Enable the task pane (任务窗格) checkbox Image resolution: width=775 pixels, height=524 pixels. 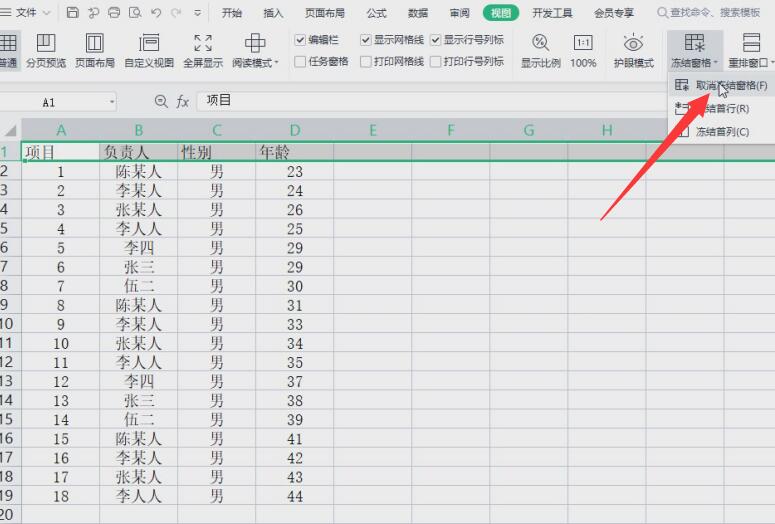tap(301, 61)
